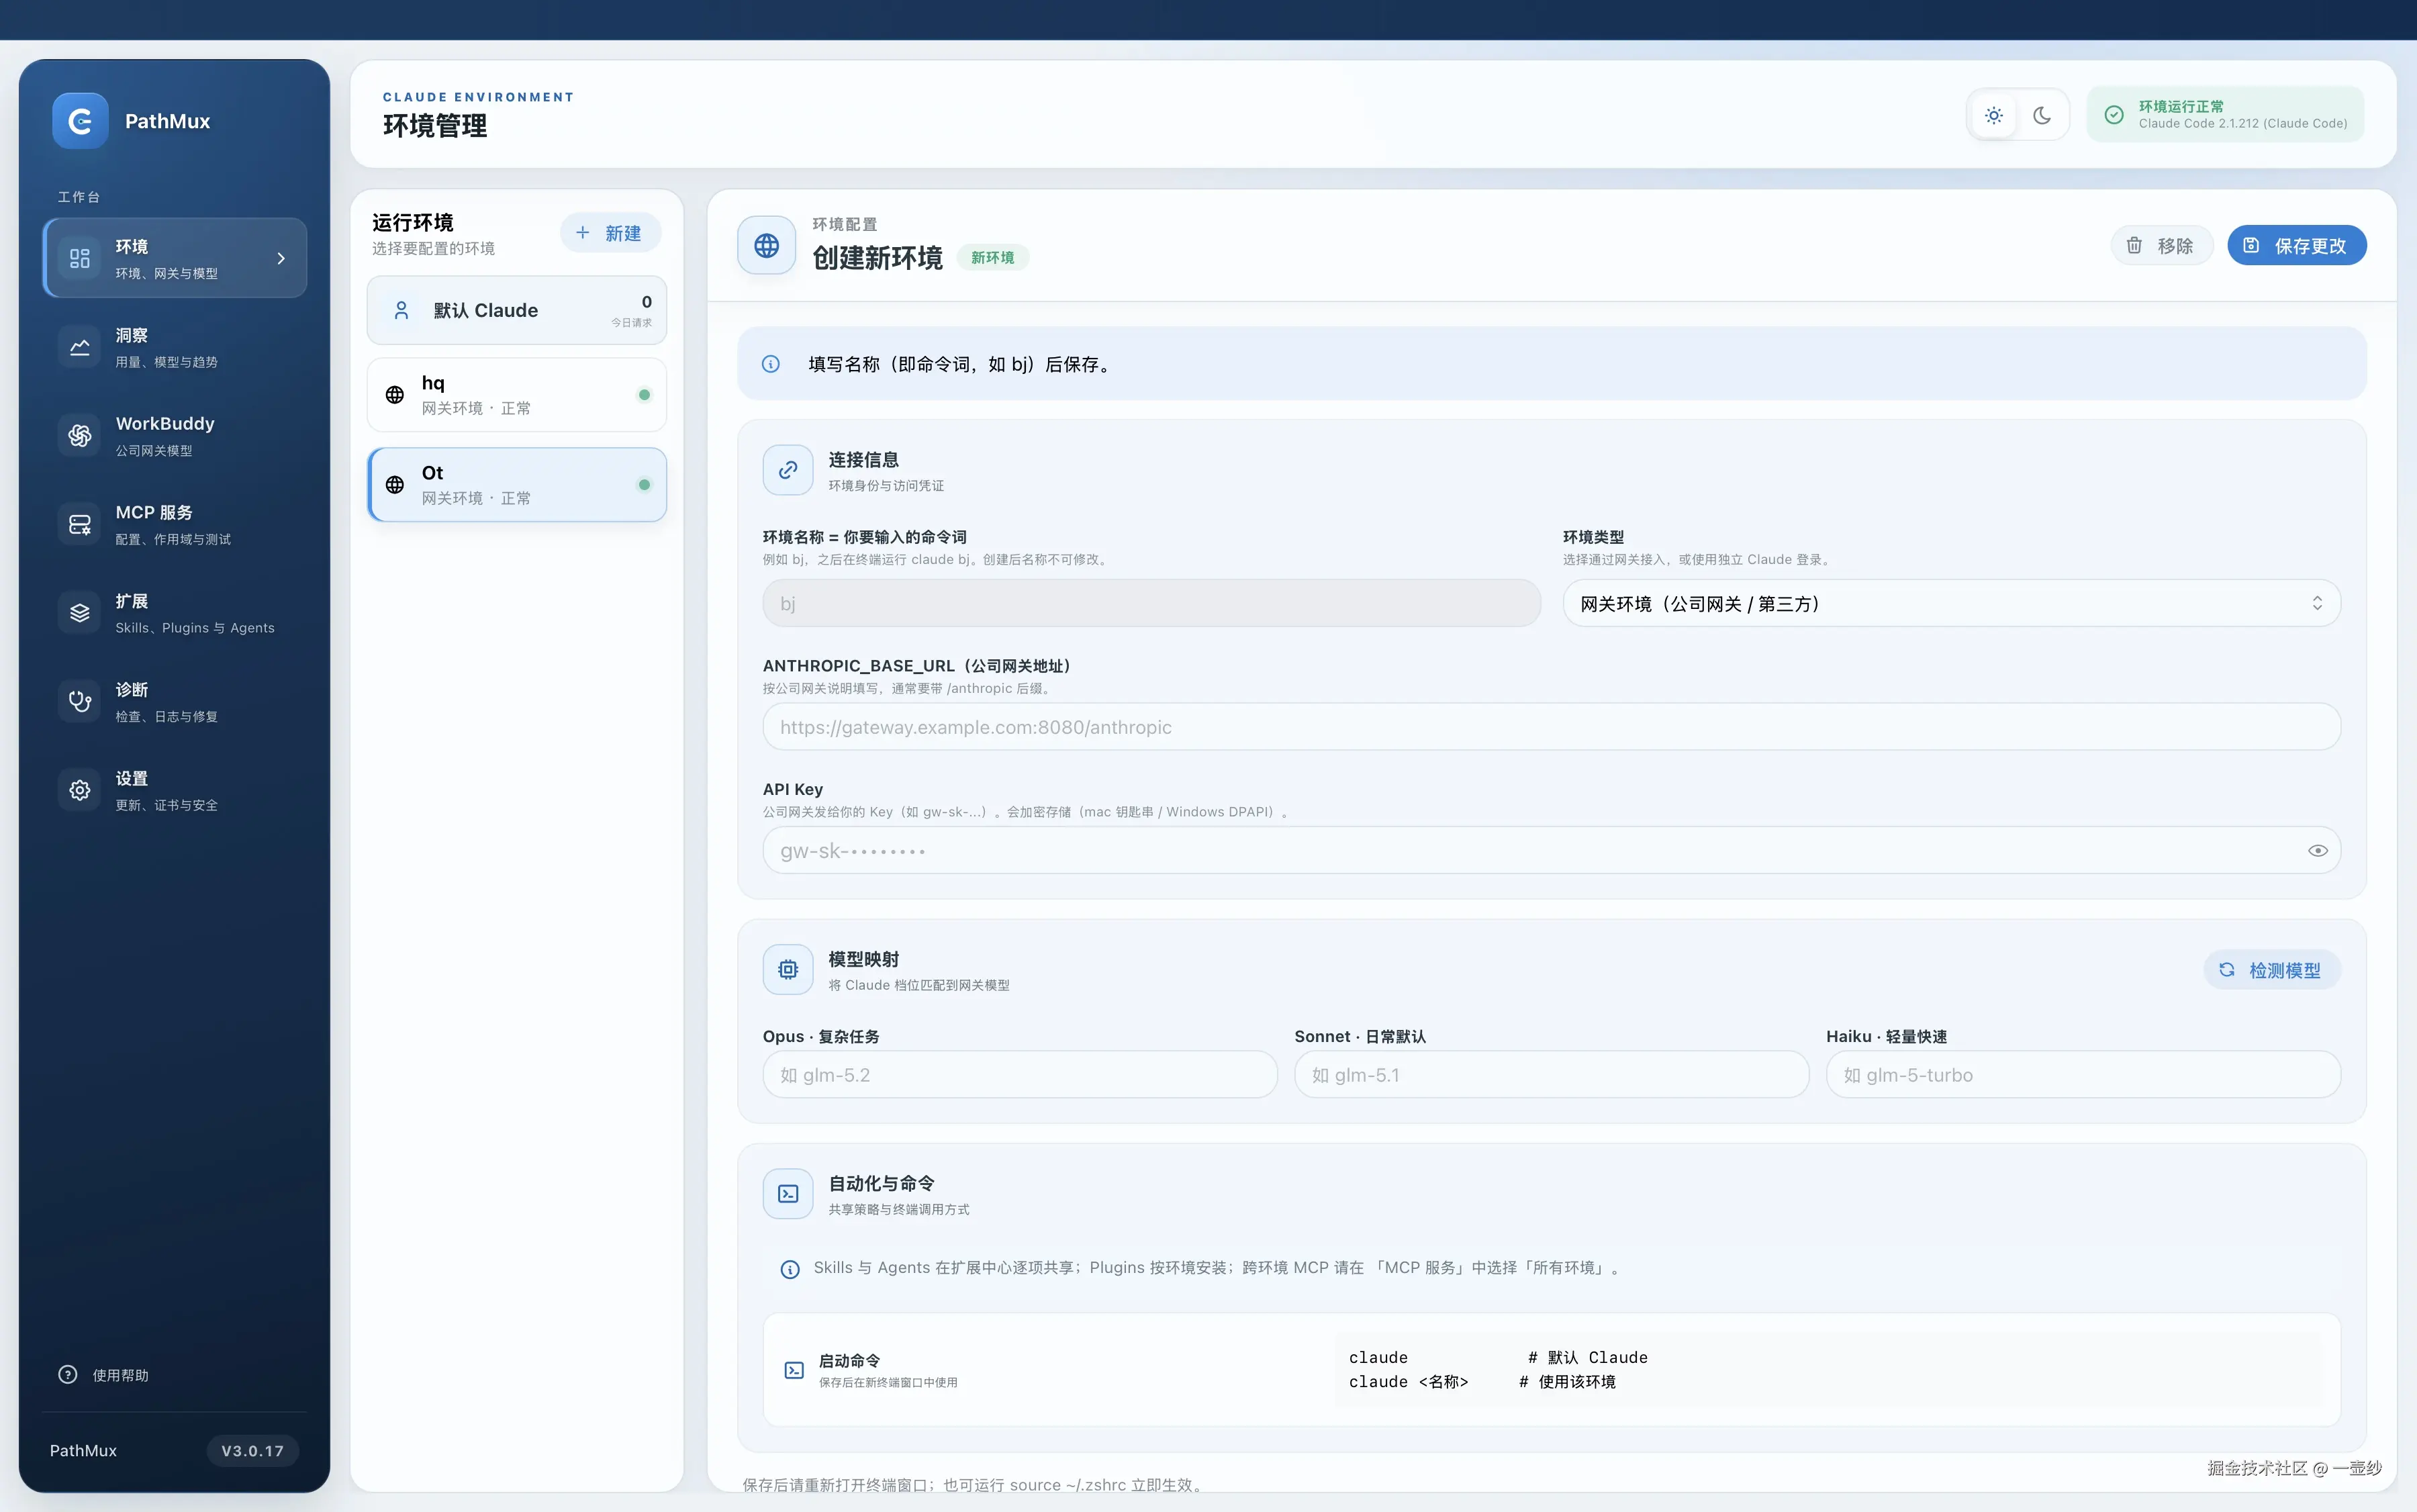
Task: Click the info icon beside Skills 与 Agents note
Action: pos(790,1270)
